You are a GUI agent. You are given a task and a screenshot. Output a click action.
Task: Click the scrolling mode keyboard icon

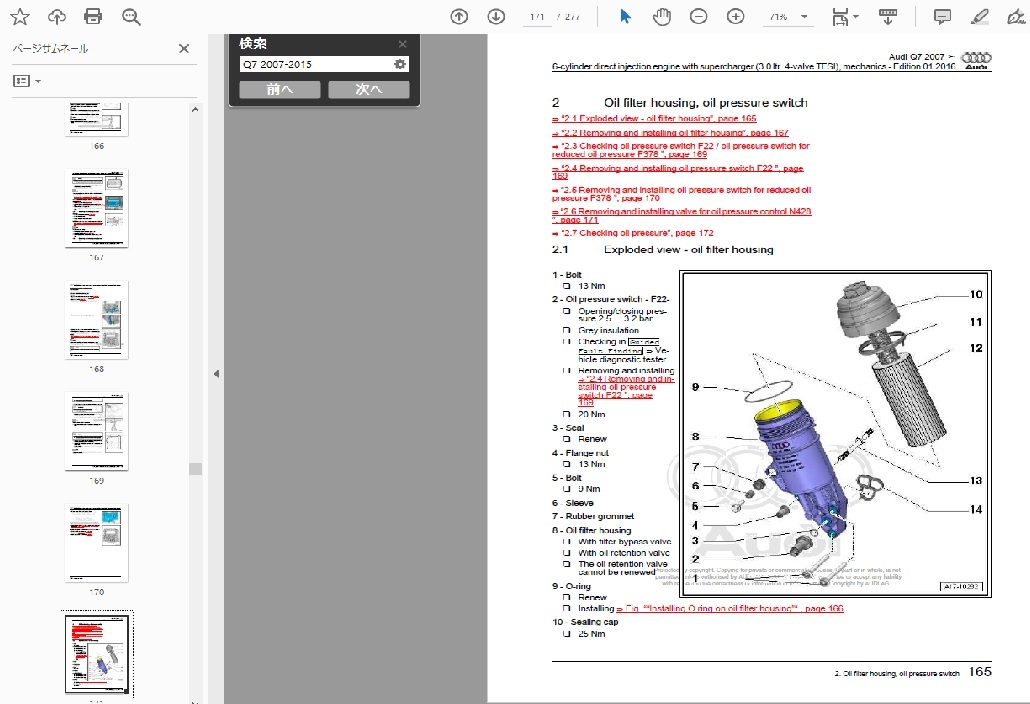coord(888,17)
